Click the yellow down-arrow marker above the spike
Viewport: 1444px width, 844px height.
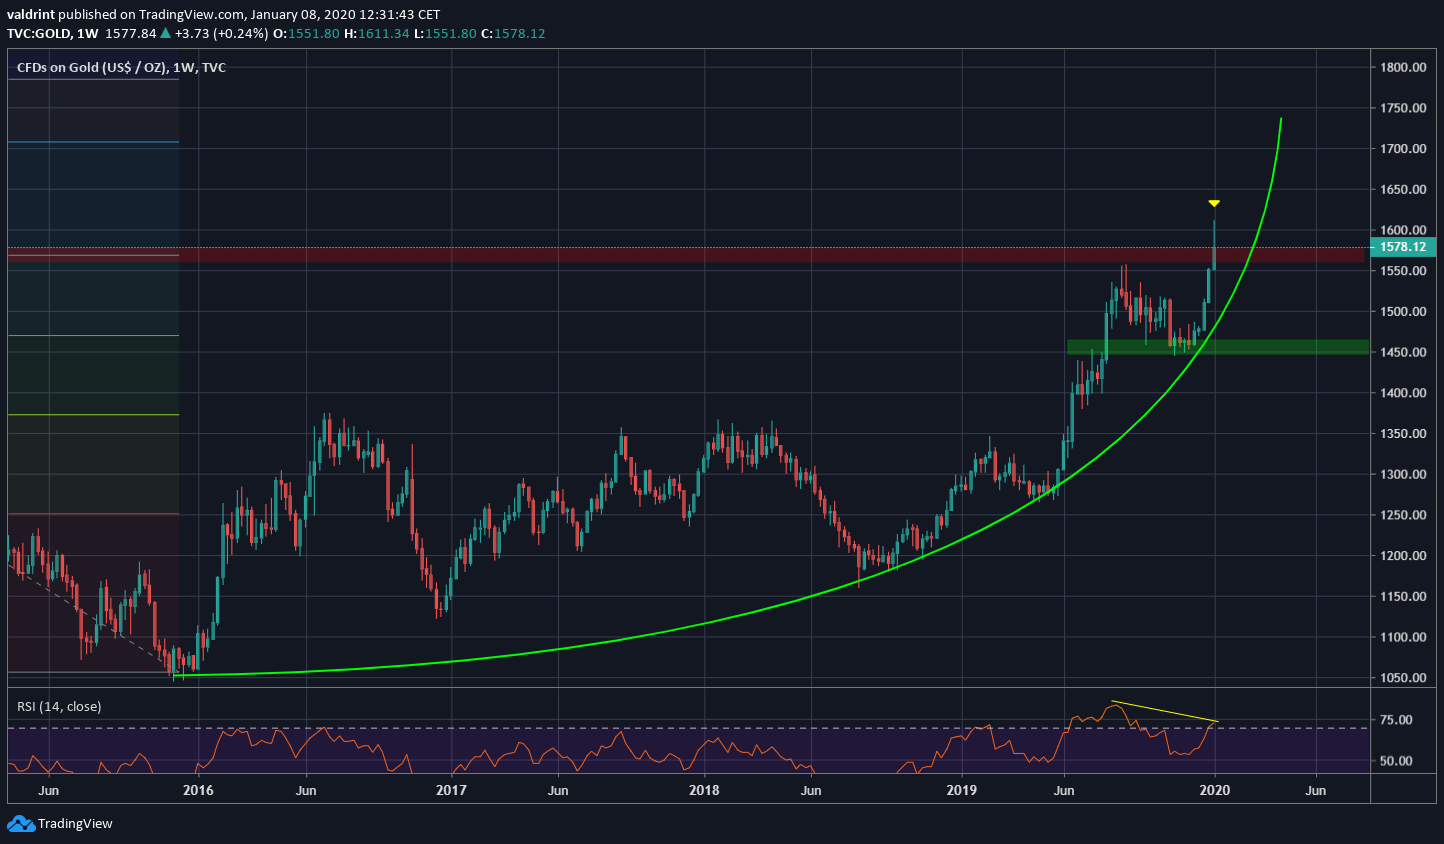(1213, 202)
